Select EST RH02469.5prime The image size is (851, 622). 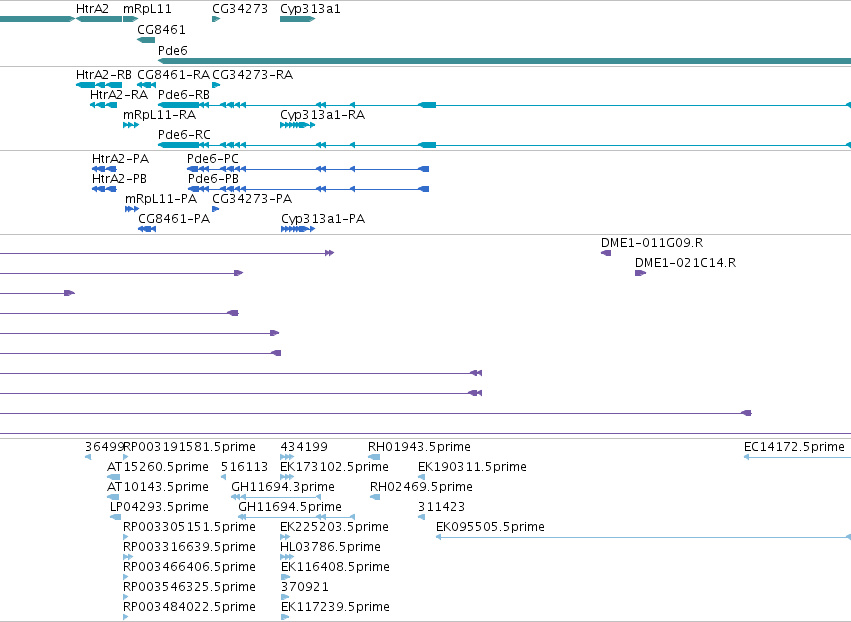click(x=421, y=487)
